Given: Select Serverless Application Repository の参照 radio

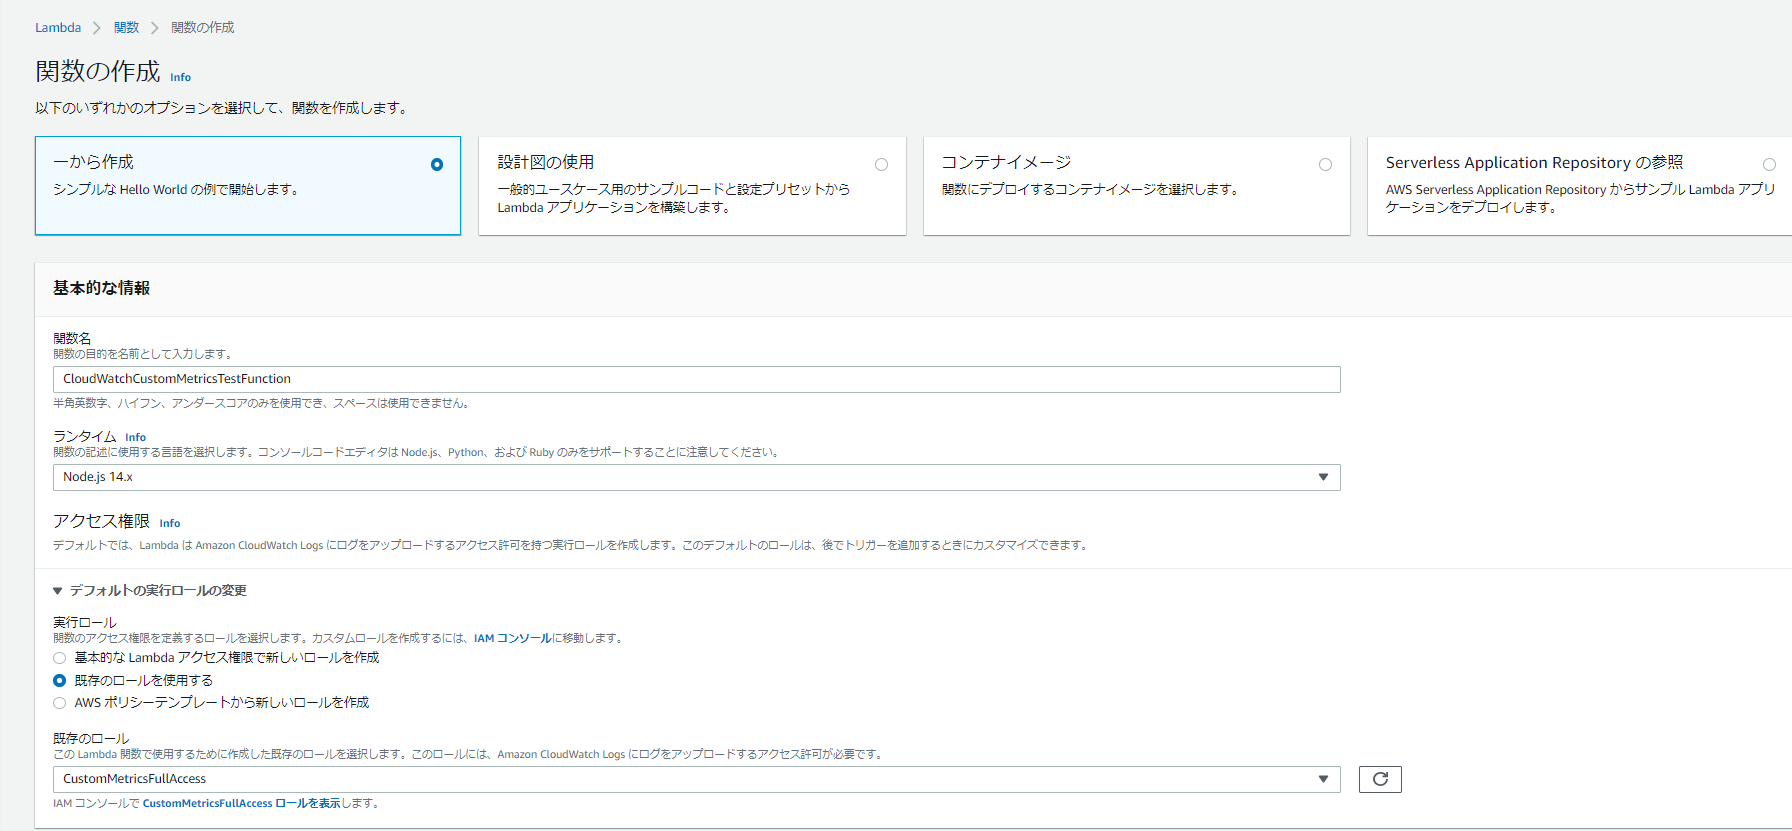Looking at the screenshot, I should click(x=1769, y=164).
